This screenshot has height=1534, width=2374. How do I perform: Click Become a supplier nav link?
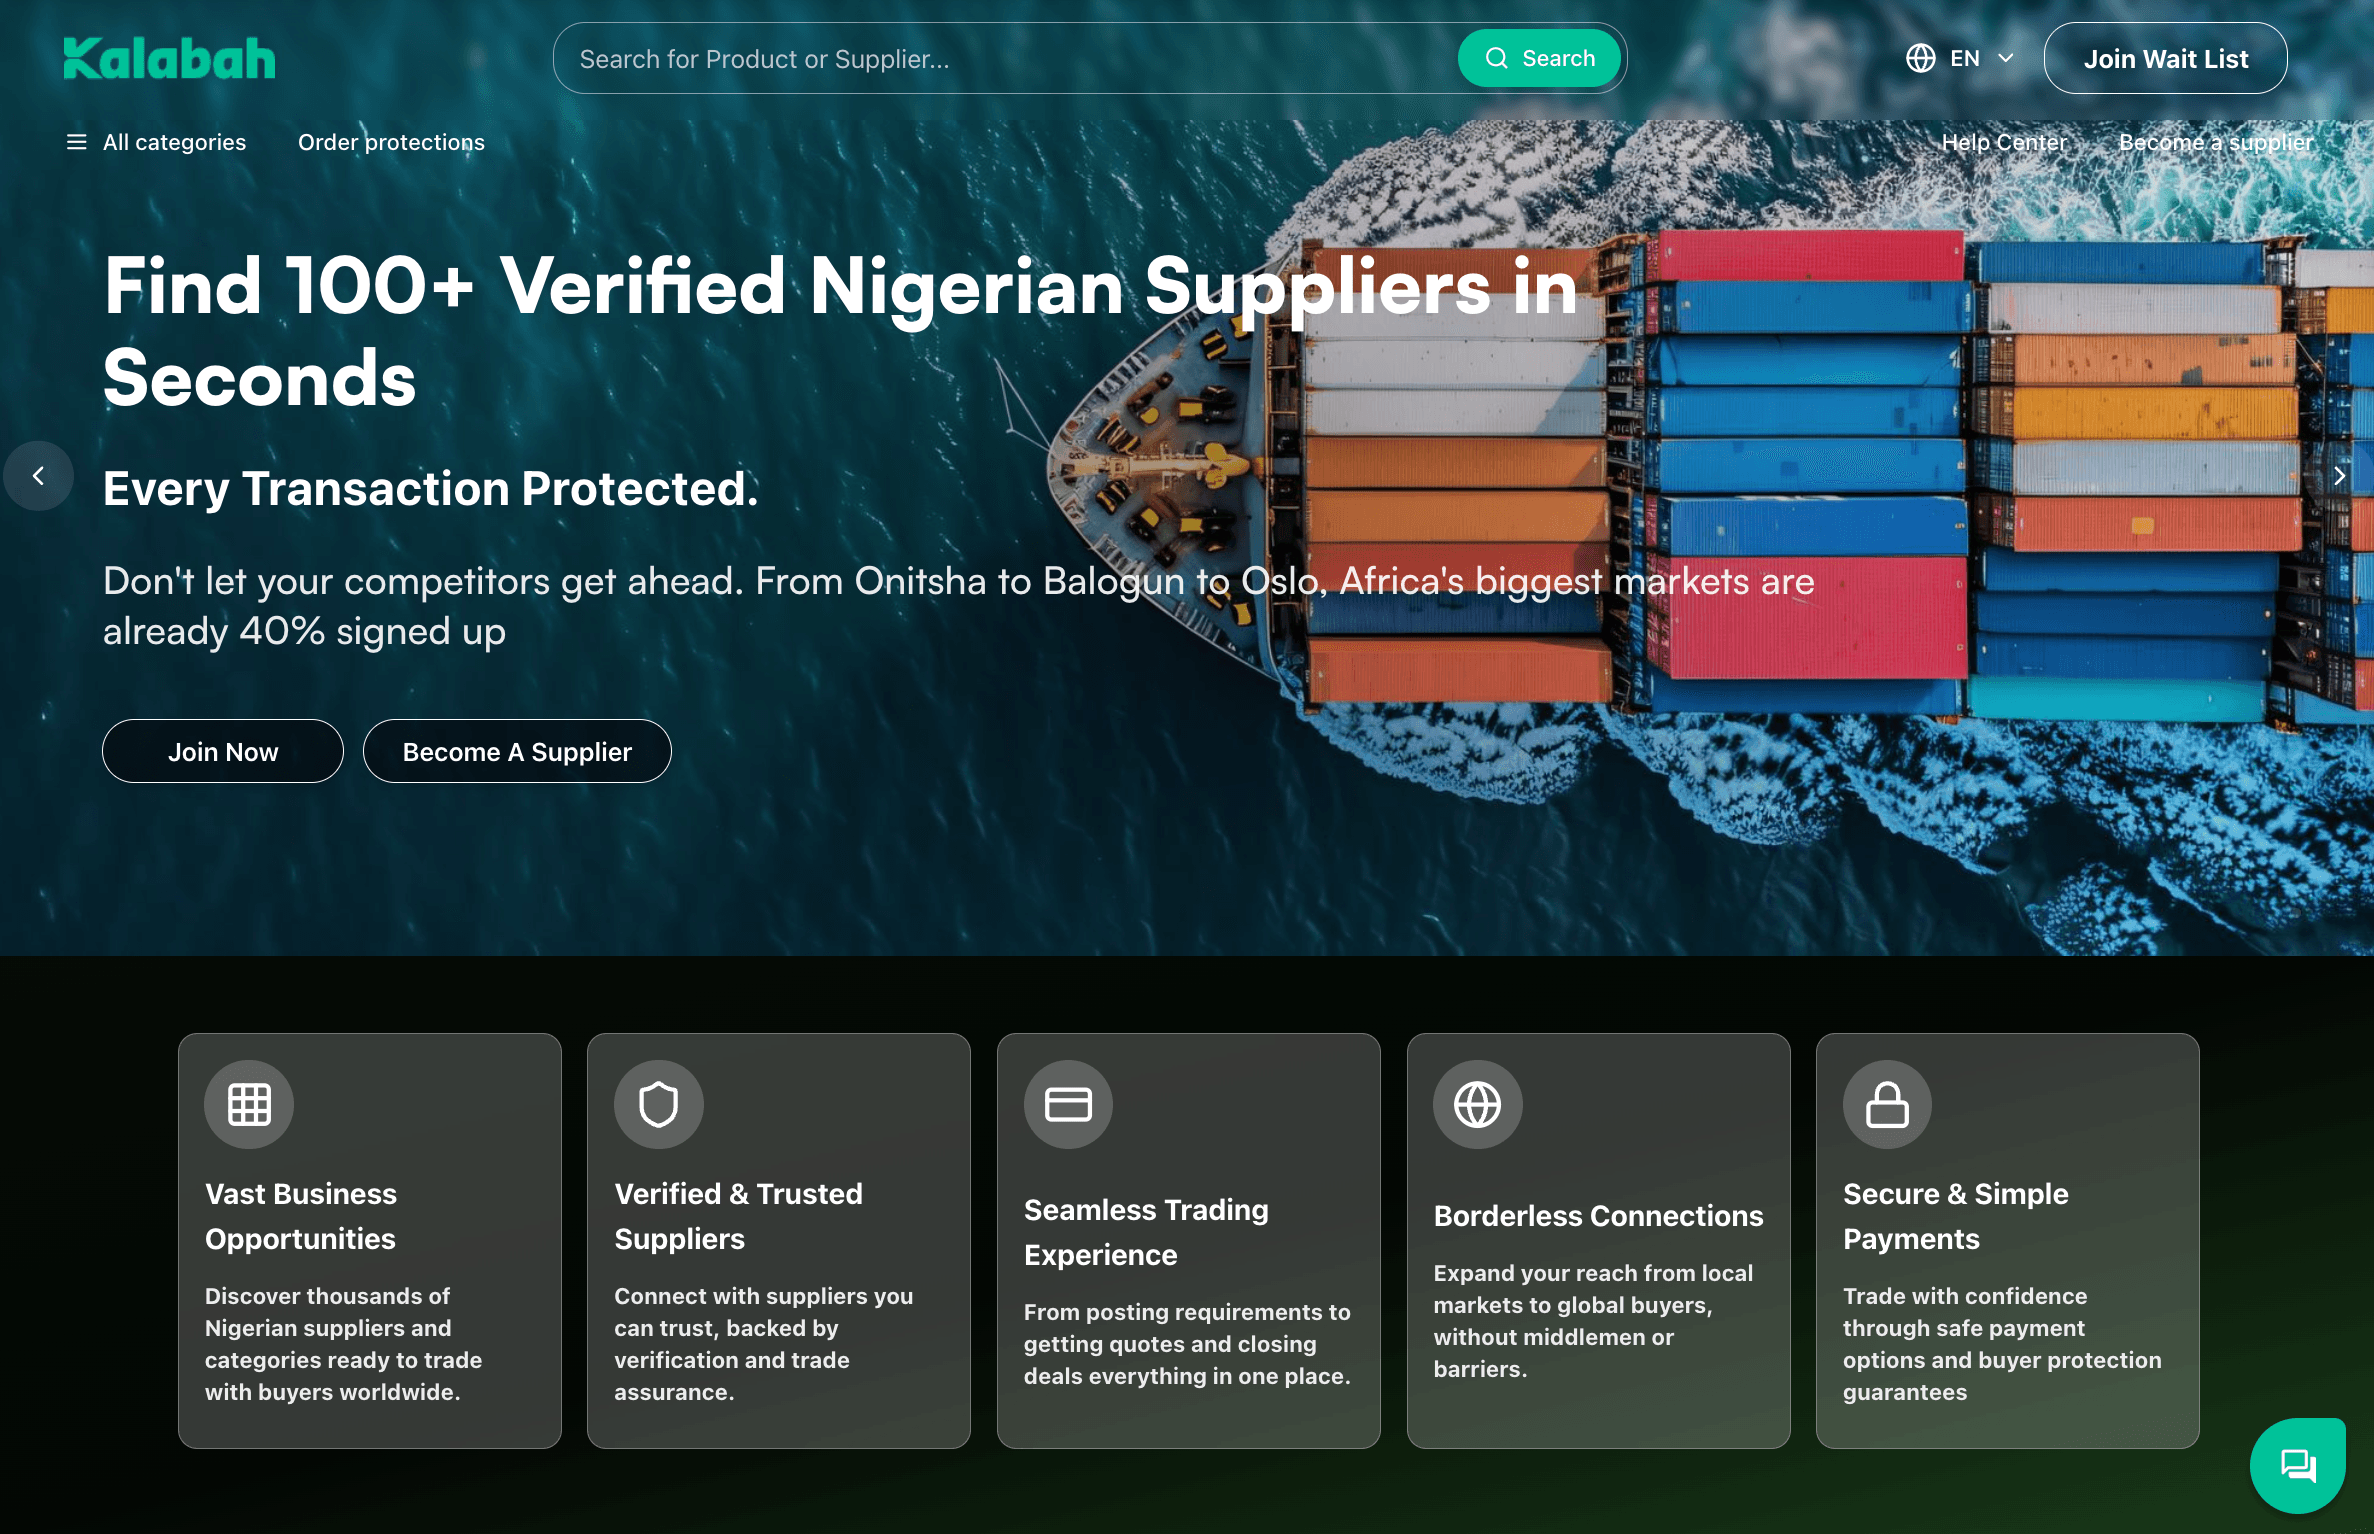(x=2215, y=142)
